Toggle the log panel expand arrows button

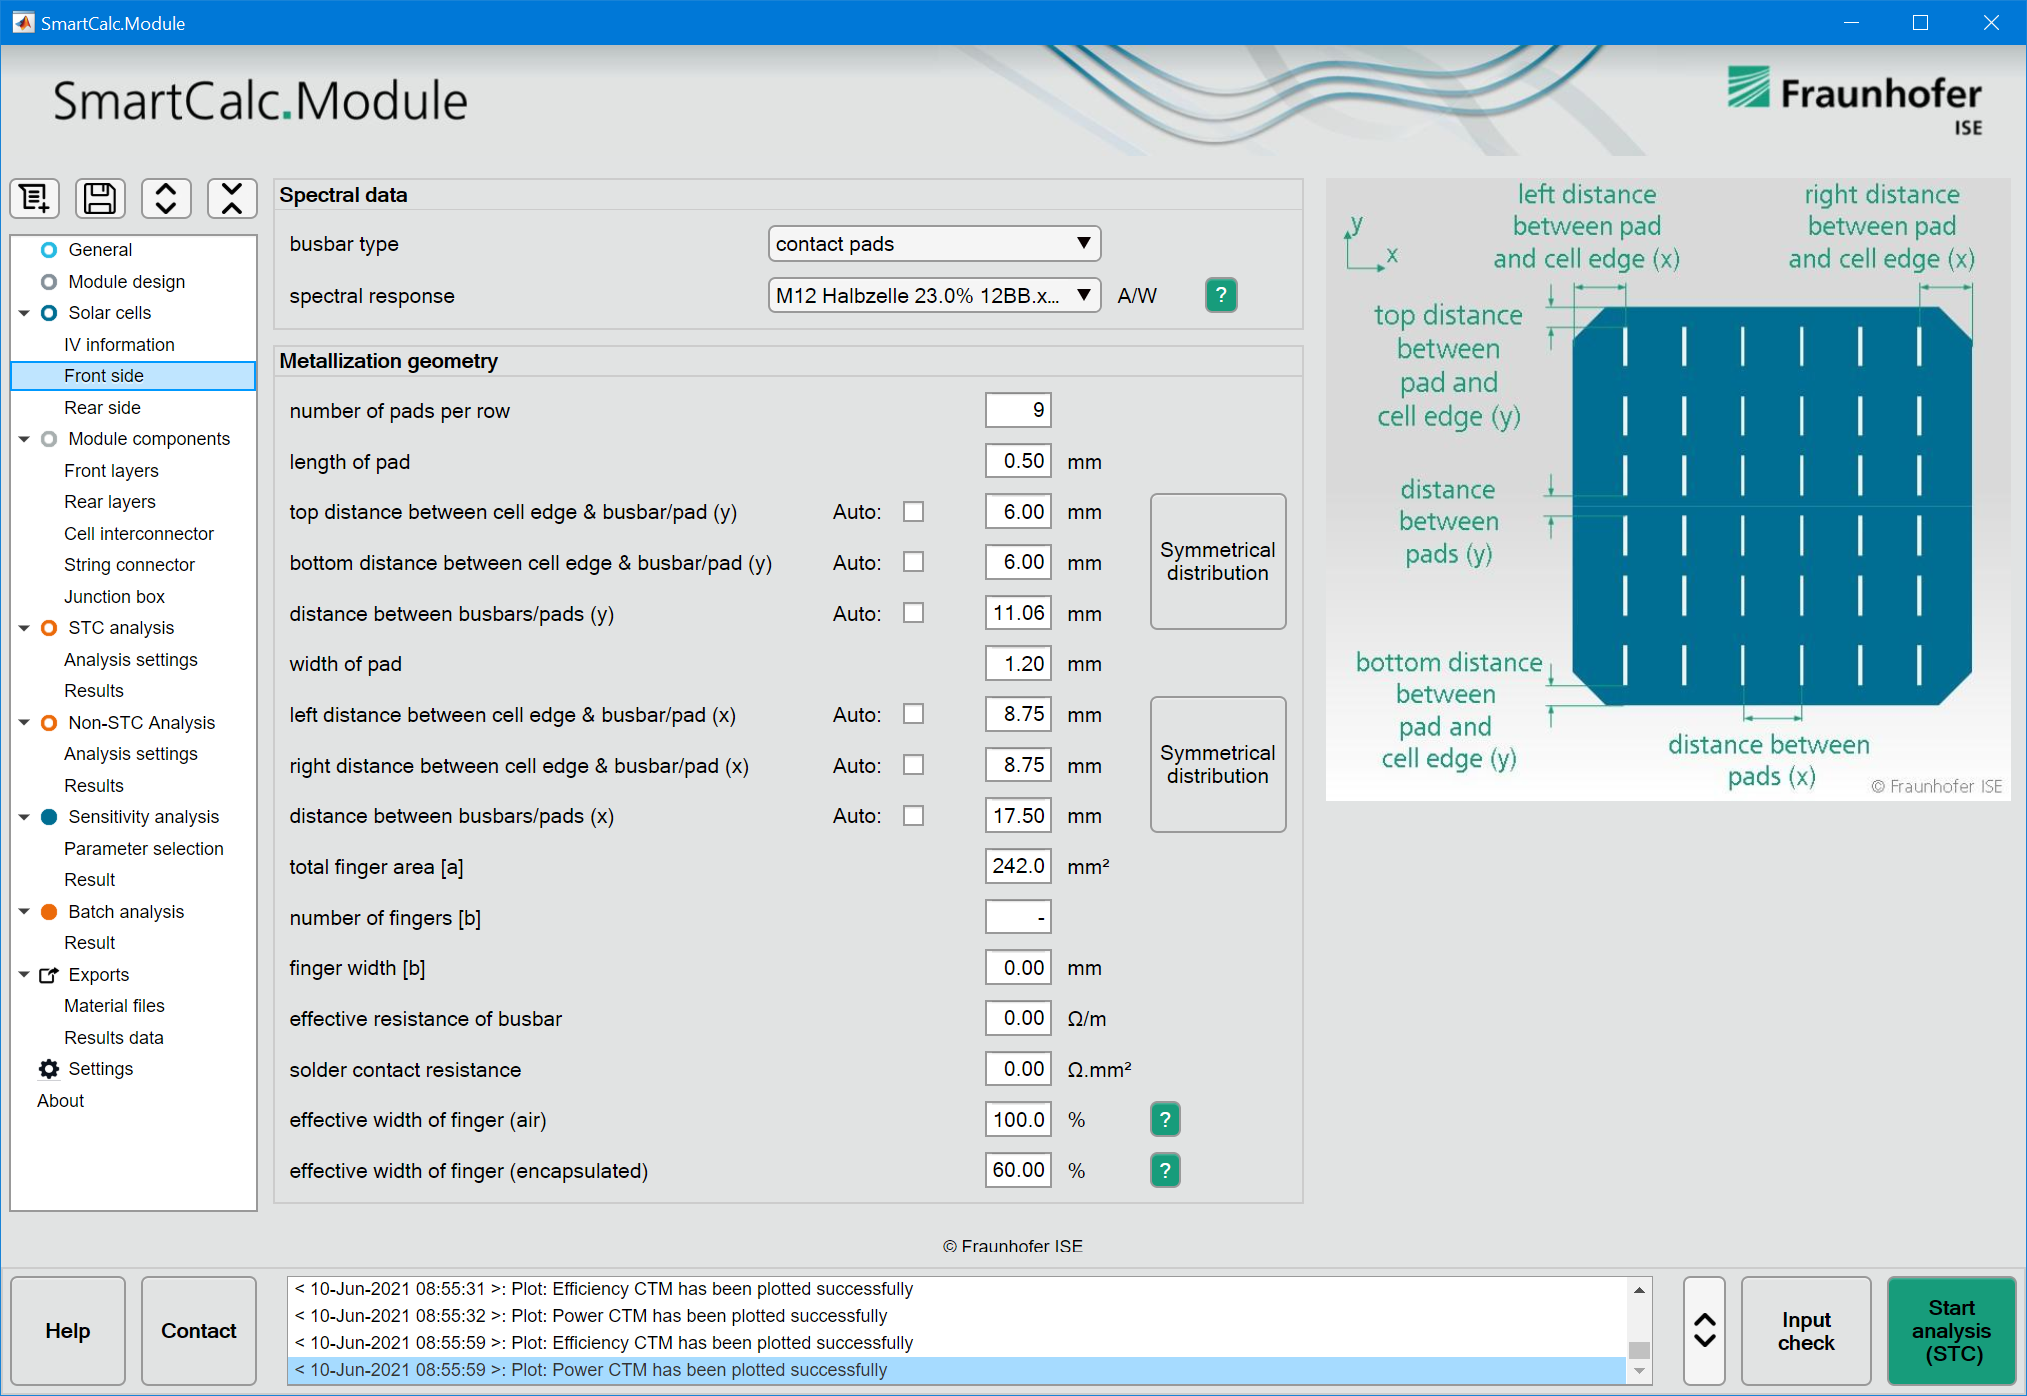click(x=1705, y=1331)
